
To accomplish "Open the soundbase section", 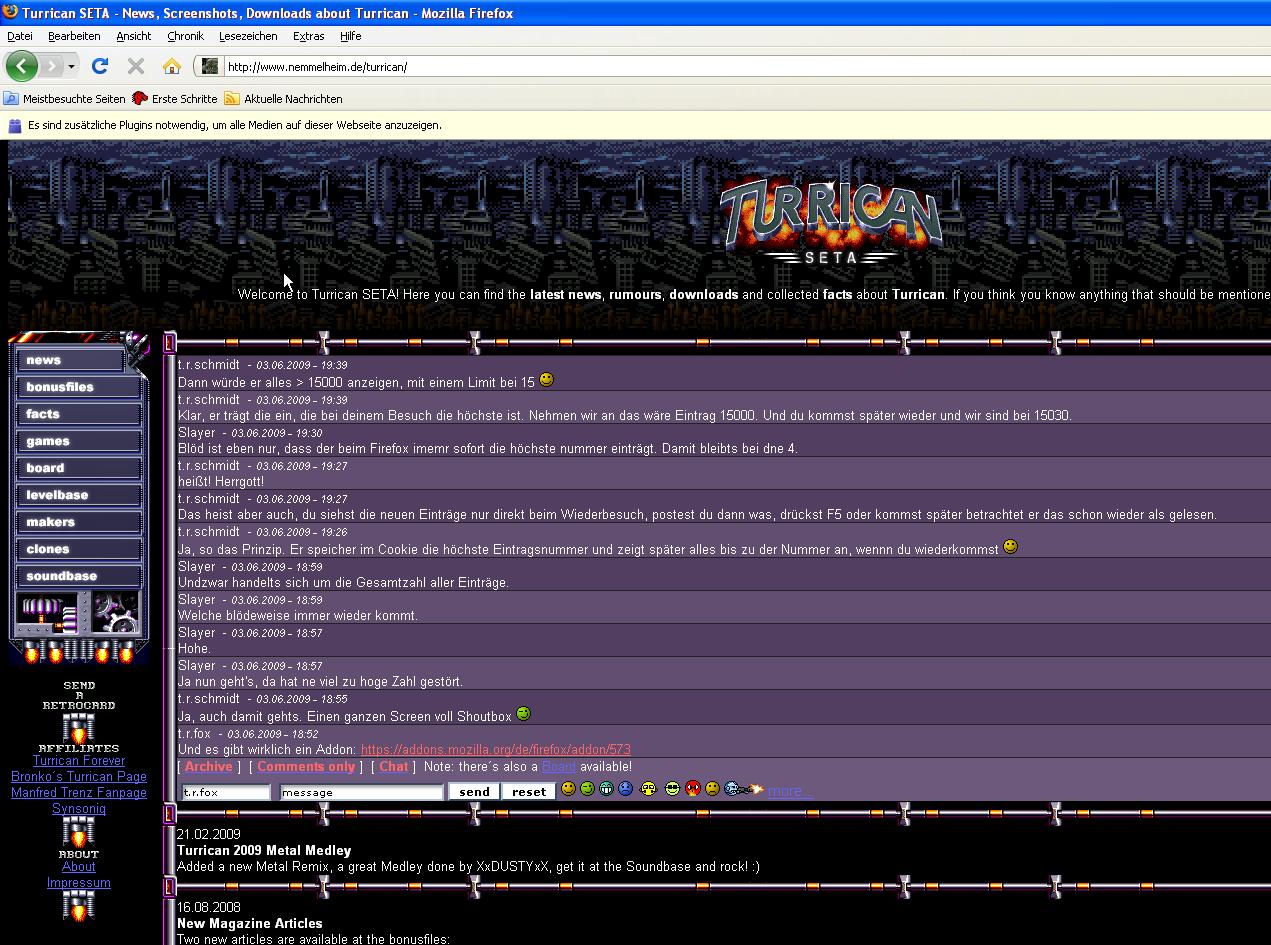I will tap(77, 576).
